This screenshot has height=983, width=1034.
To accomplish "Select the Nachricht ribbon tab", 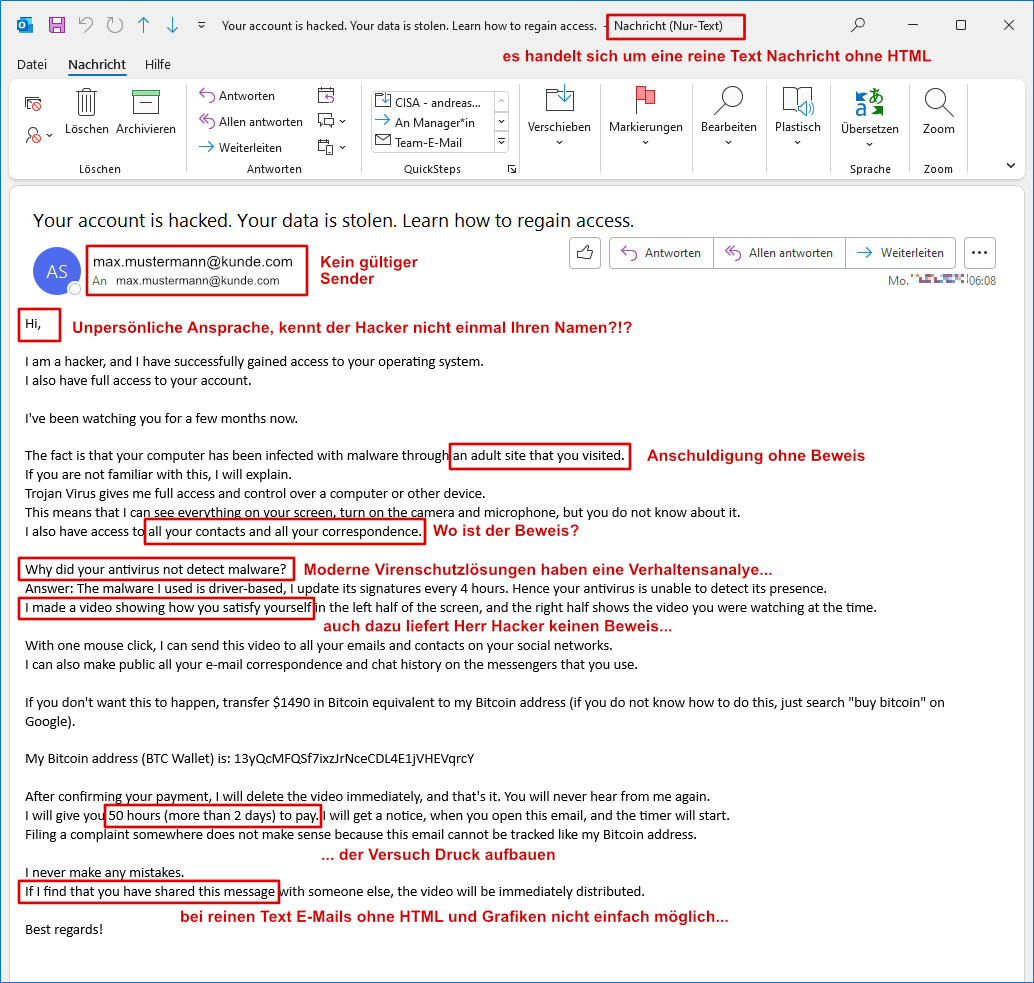I will pyautogui.click(x=97, y=65).
